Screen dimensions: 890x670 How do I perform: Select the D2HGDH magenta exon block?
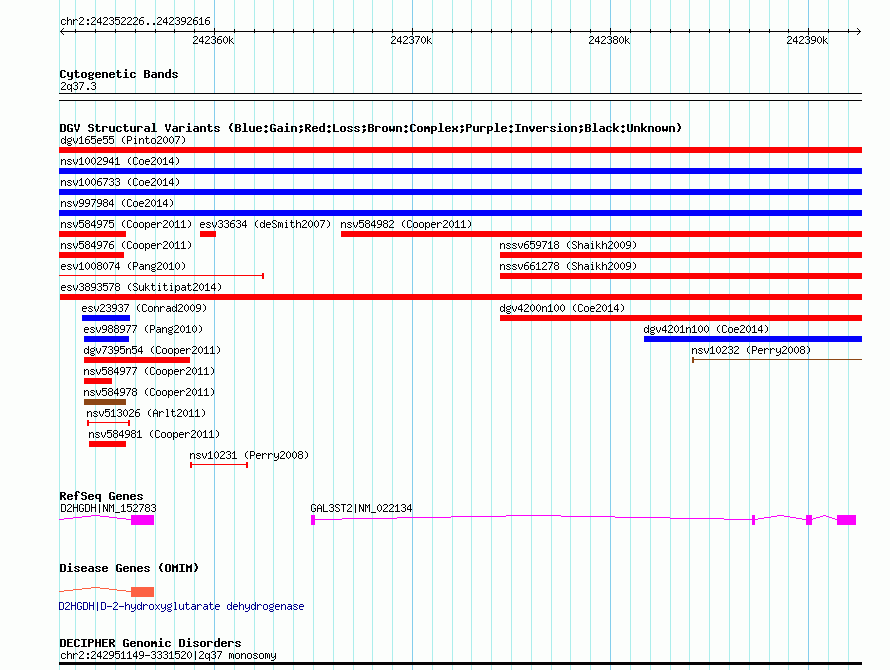(142, 520)
